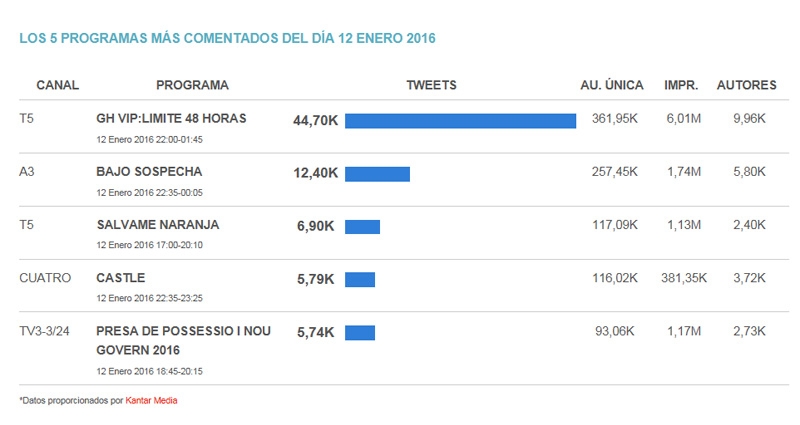Click the AU. ÚNICA column header

pos(611,86)
